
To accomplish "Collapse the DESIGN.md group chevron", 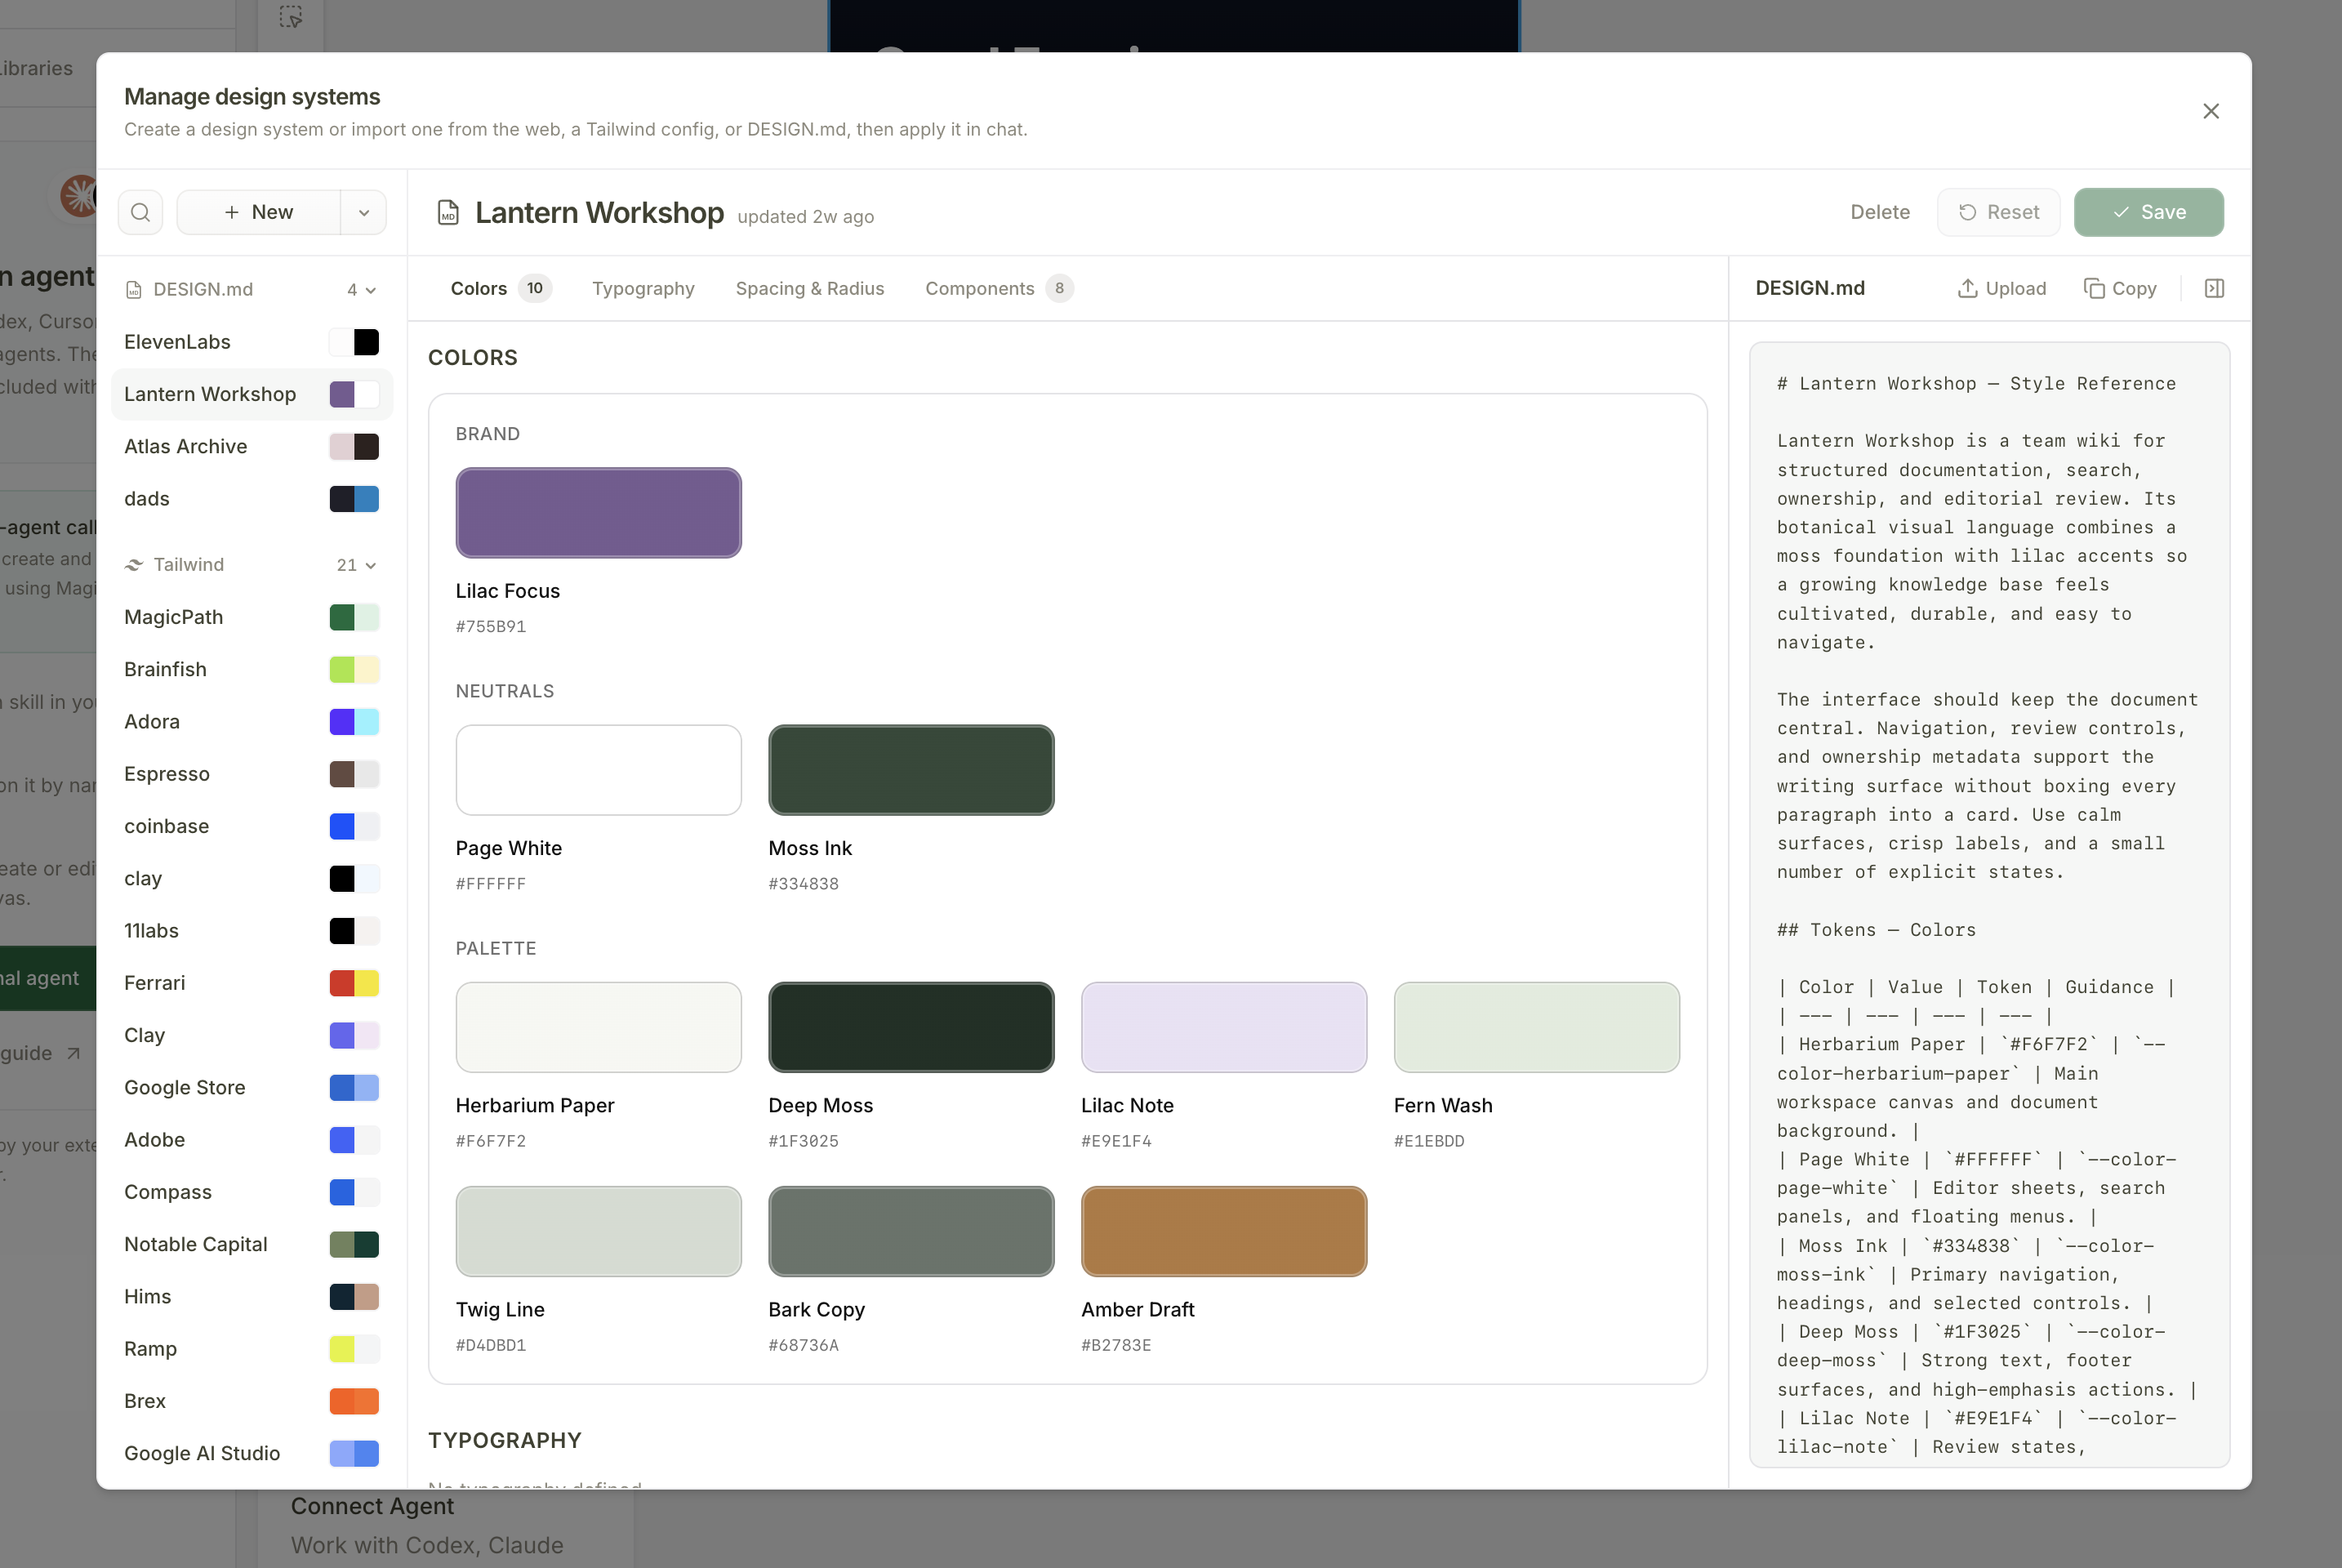I will pyautogui.click(x=371, y=290).
